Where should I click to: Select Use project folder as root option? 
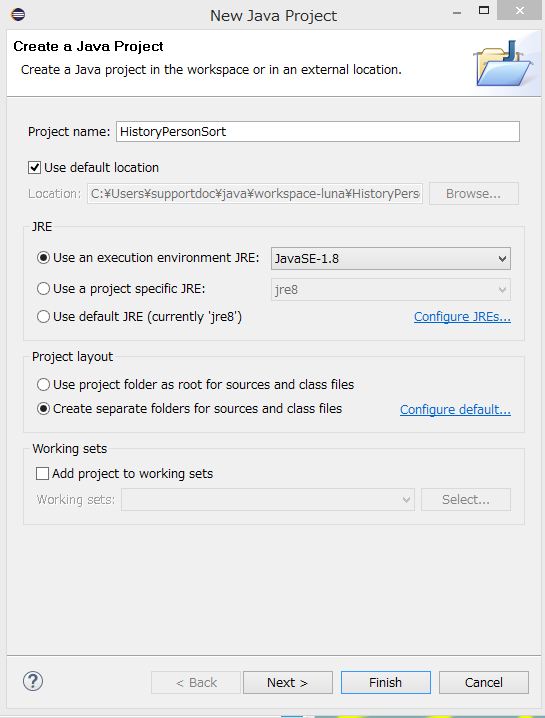(x=43, y=385)
